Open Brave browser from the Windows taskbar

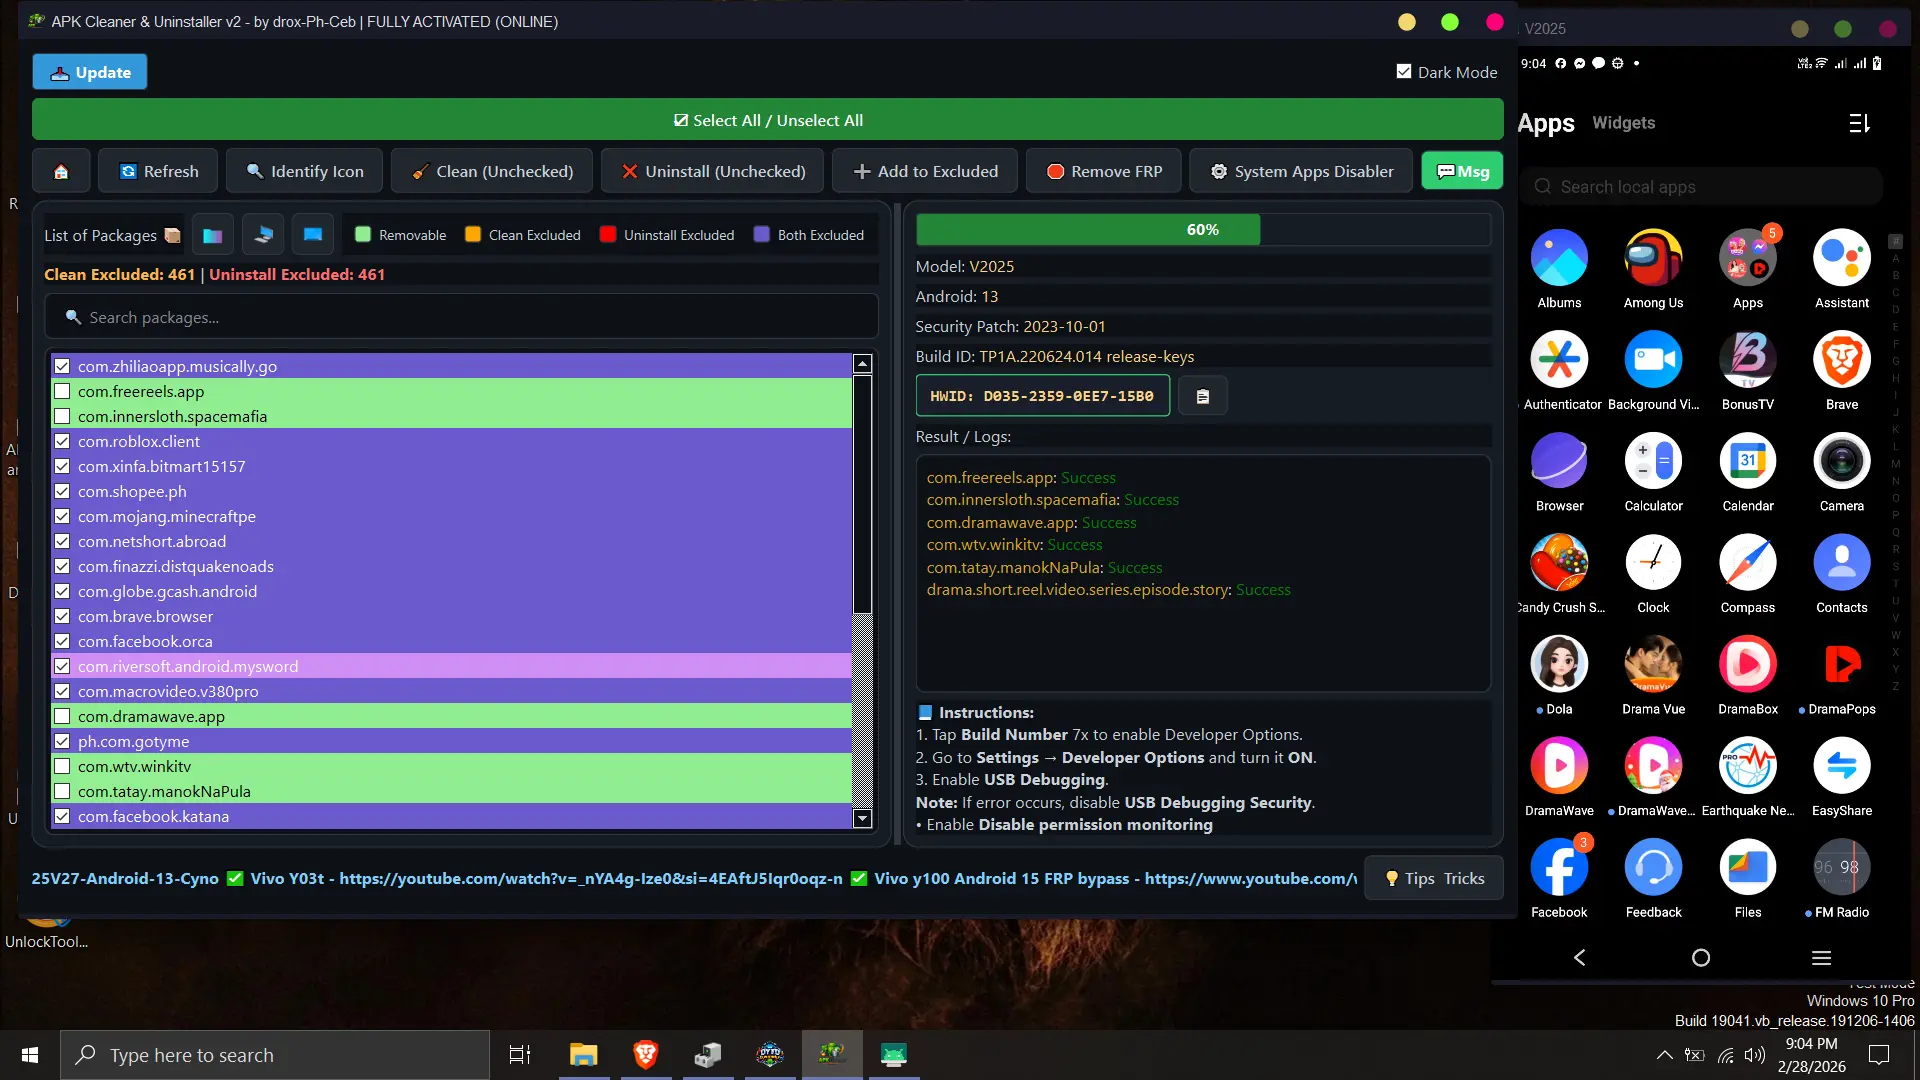click(645, 1055)
